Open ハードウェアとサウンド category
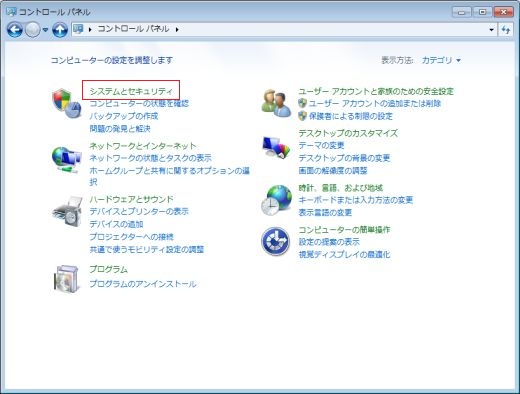Viewport: 520px width, 394px height. (x=131, y=199)
